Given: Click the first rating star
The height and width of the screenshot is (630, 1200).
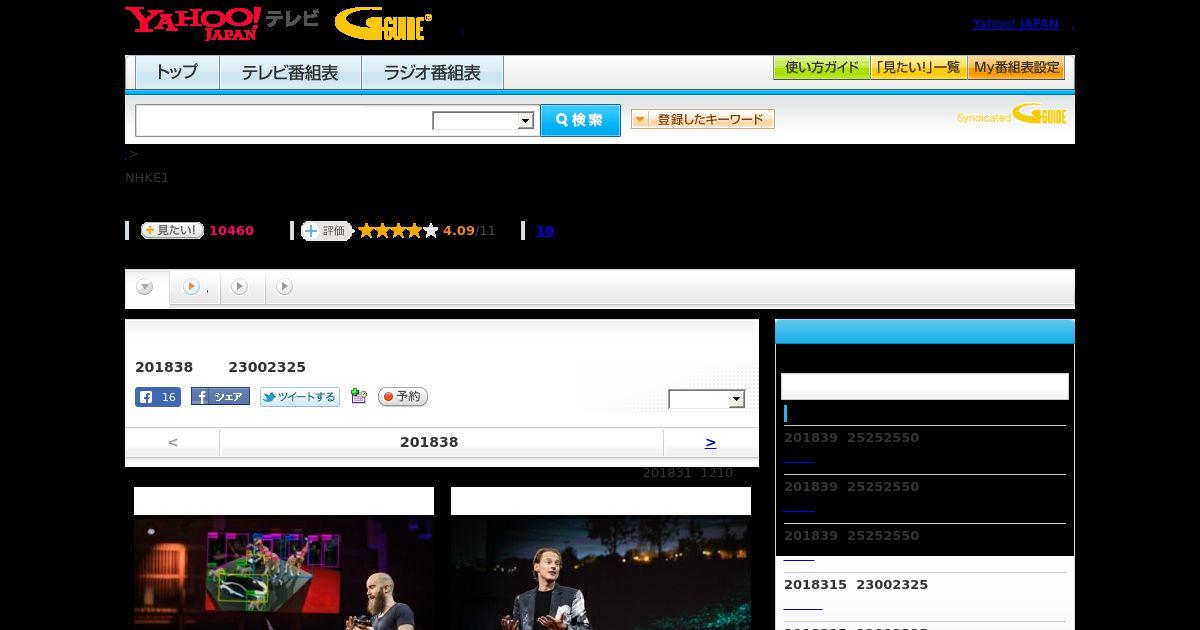Looking at the screenshot, I should point(366,231).
